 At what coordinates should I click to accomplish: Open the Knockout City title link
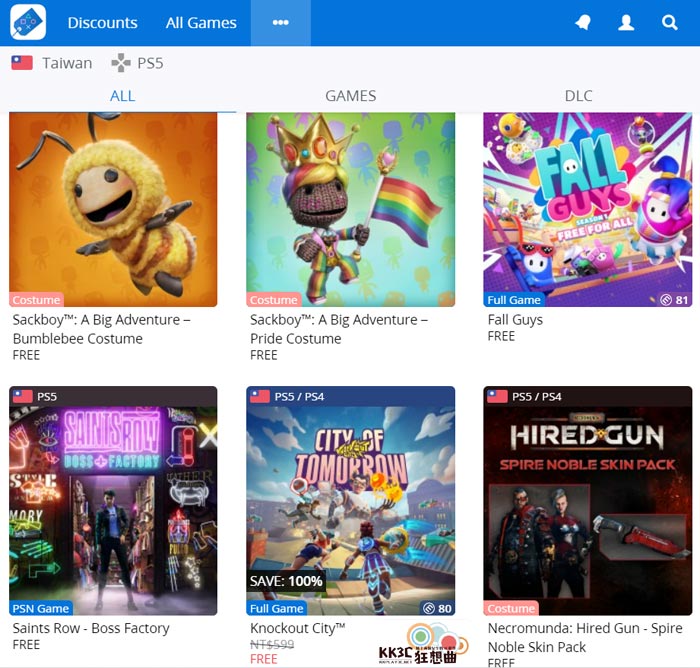[298, 628]
